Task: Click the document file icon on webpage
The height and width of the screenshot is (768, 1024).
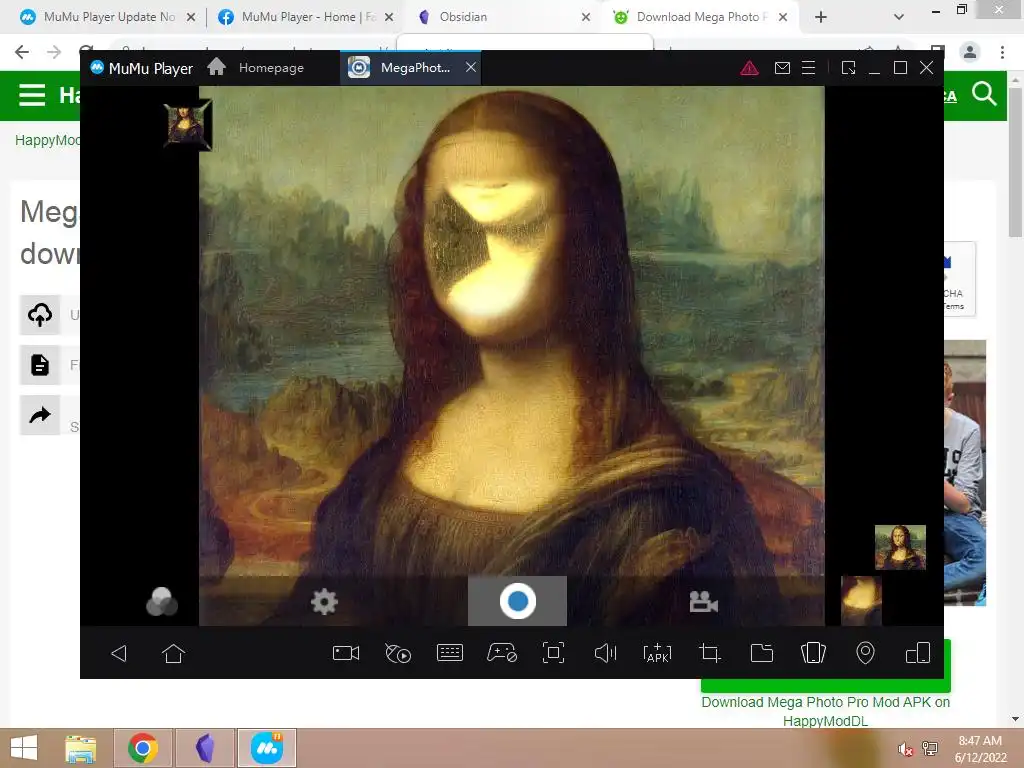Action: coord(40,364)
